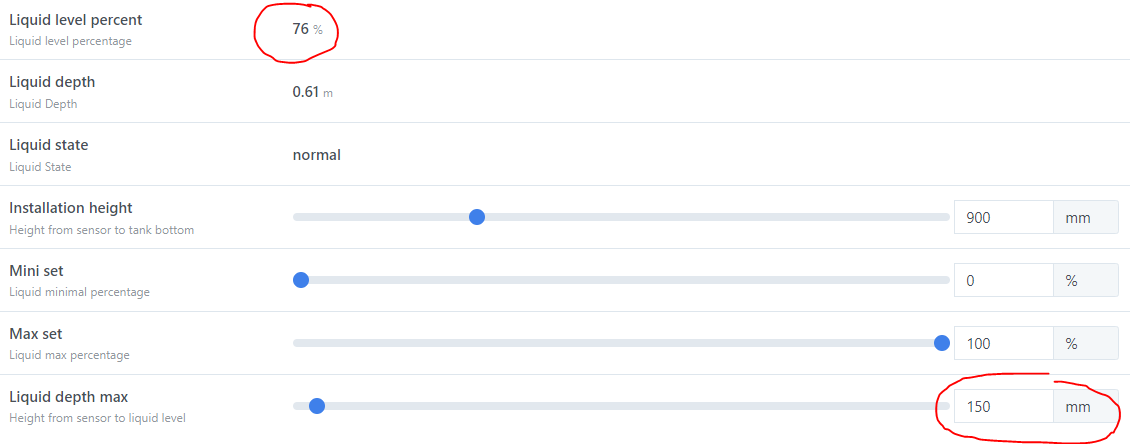
Task: Click the % unit beside Max set
Action: pyautogui.click(x=1071, y=343)
